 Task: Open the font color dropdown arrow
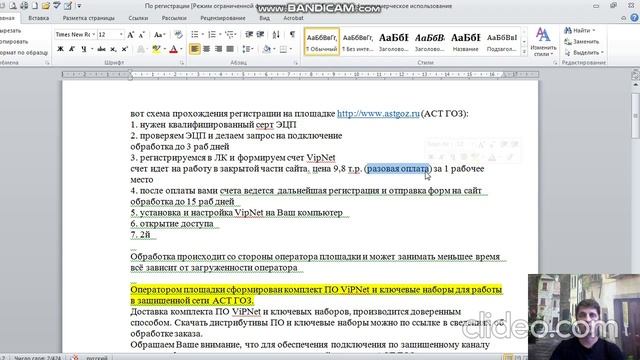point(181,49)
